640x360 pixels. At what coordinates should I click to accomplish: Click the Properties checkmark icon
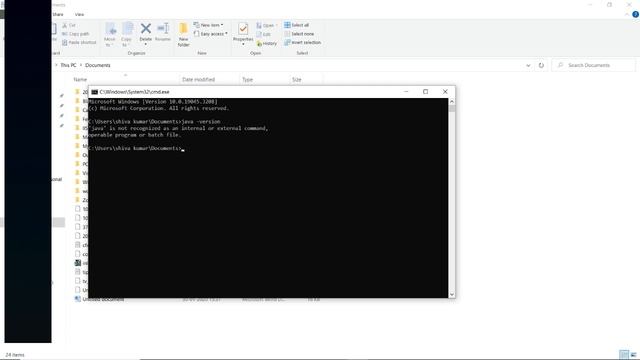243,29
